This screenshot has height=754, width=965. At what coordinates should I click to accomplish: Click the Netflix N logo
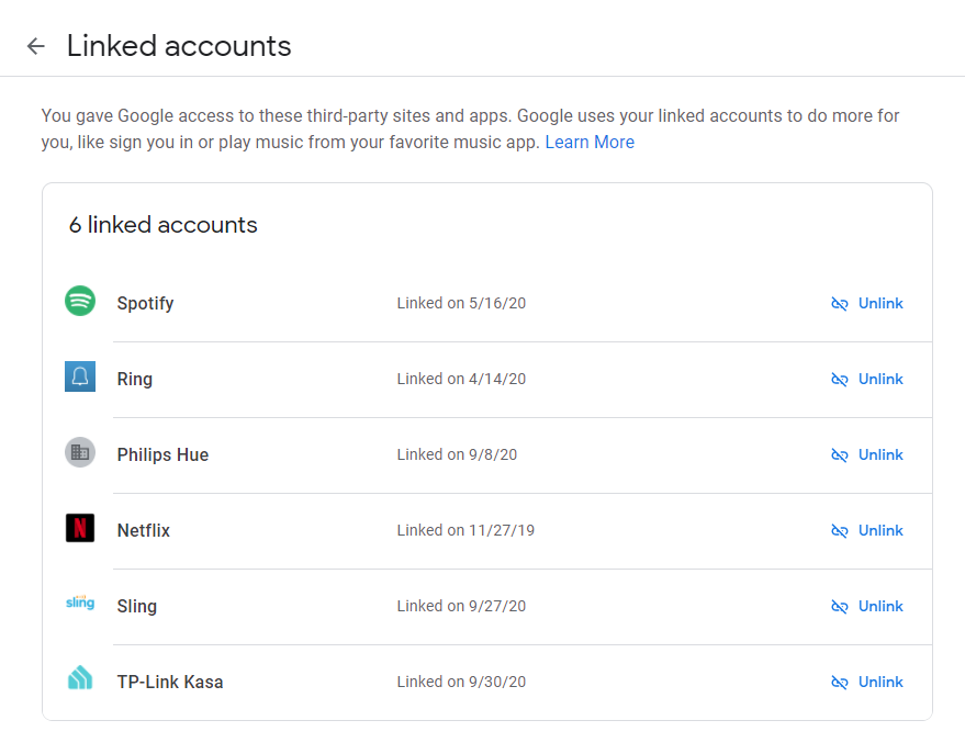pyautogui.click(x=80, y=528)
